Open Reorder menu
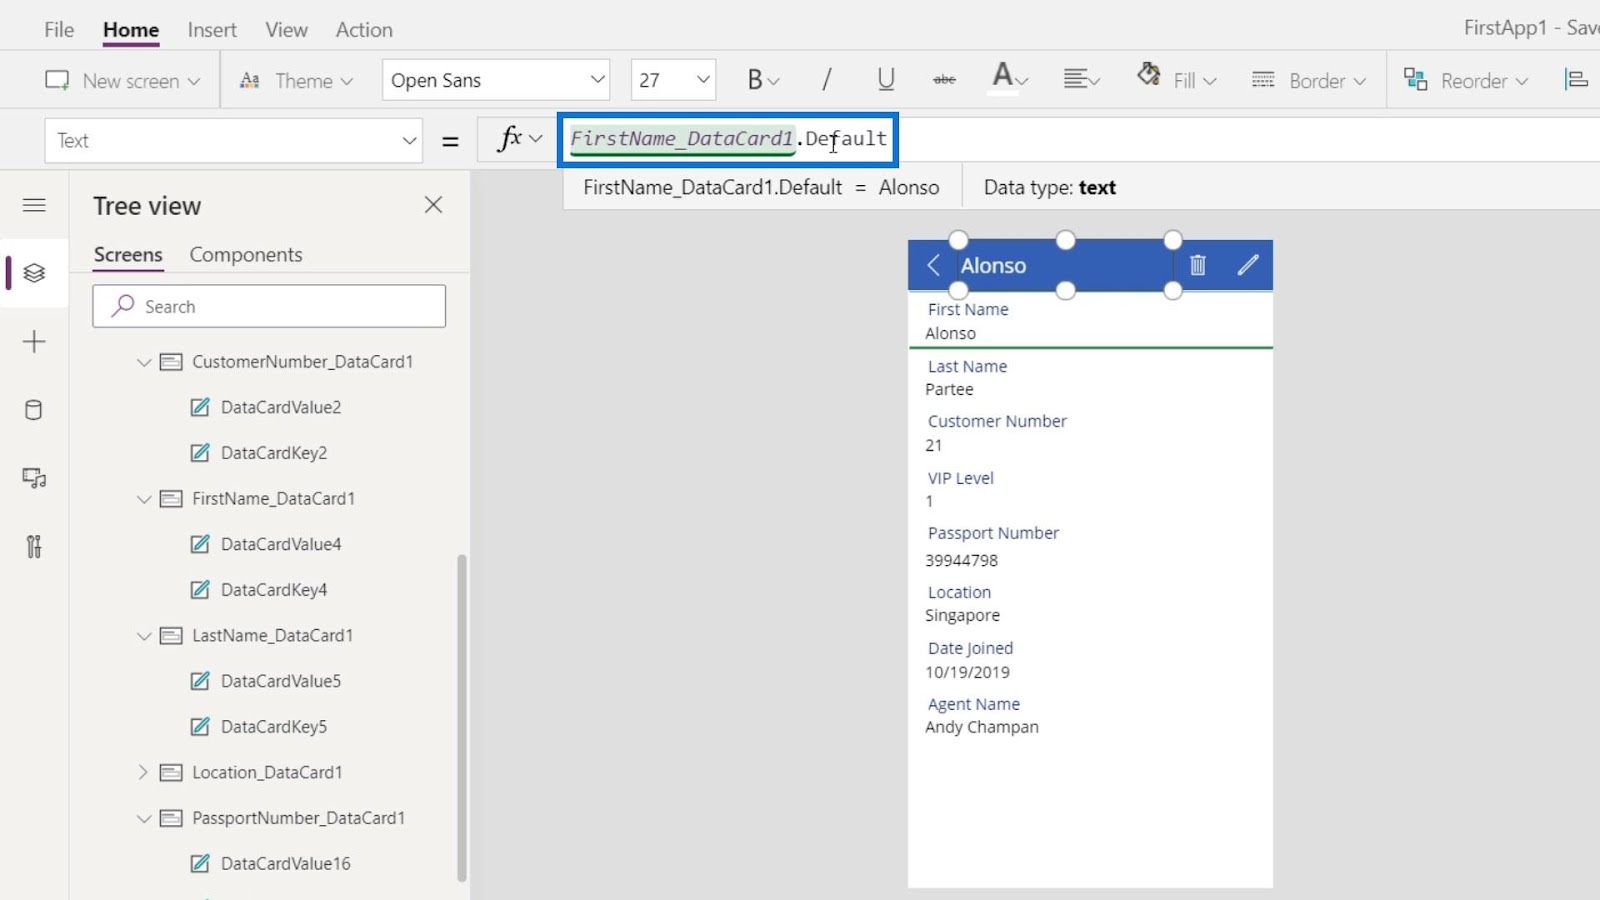Viewport: 1600px width, 900px height. pyautogui.click(x=1466, y=80)
